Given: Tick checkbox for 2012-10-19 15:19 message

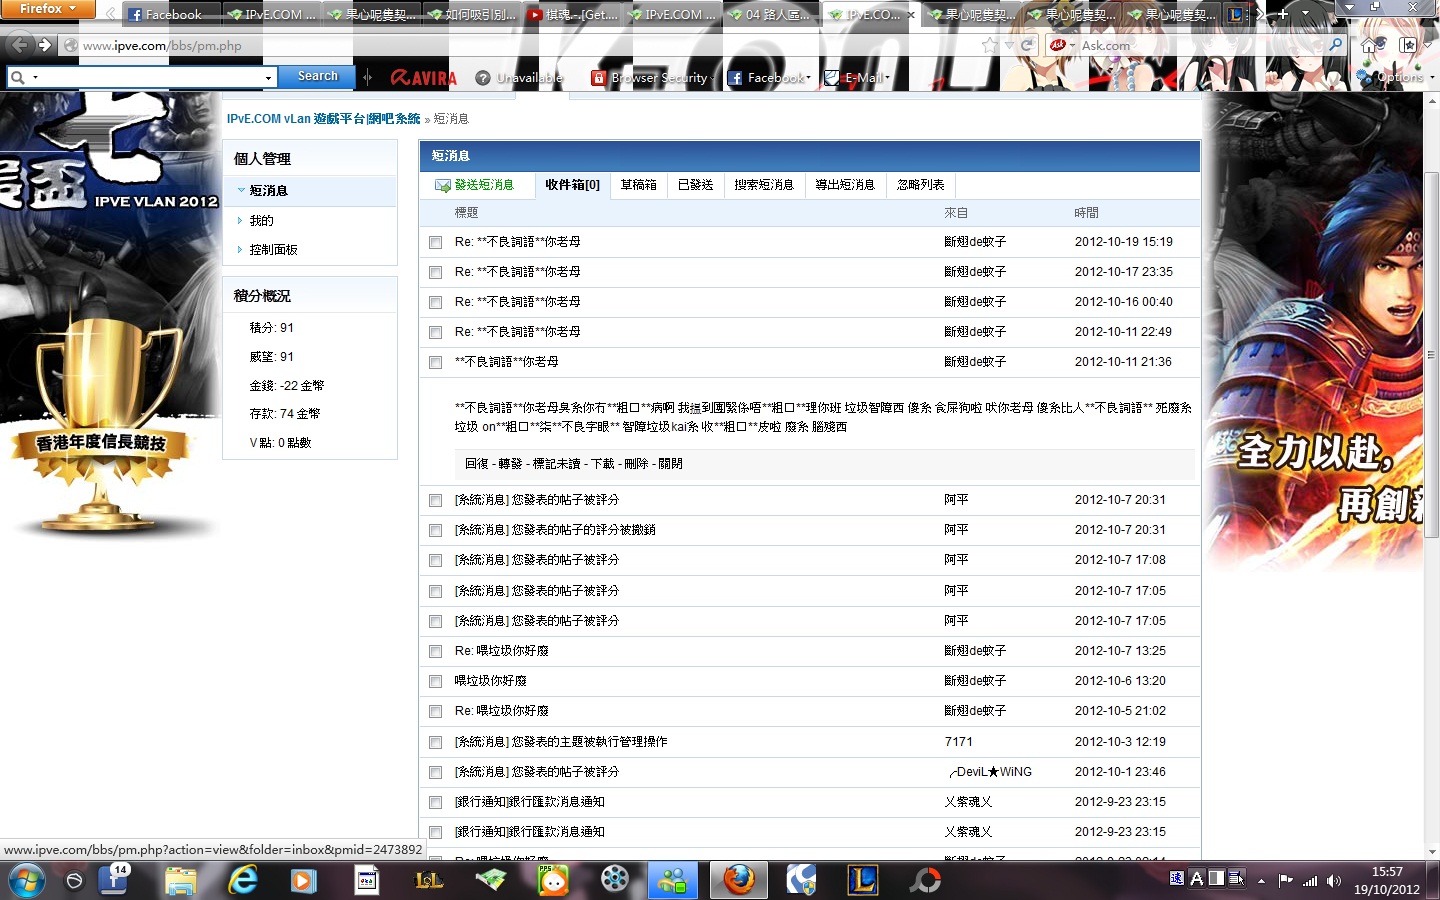Looking at the screenshot, I should [x=435, y=242].
